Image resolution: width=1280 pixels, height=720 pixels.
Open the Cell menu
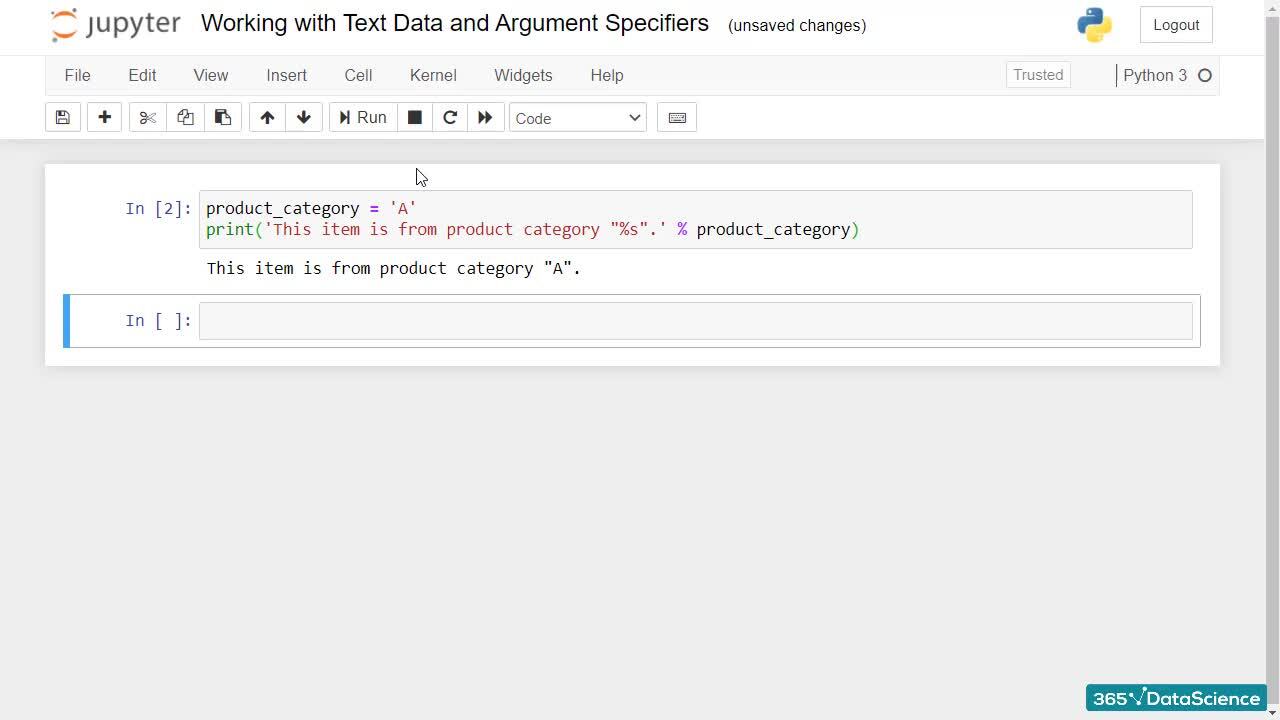[358, 75]
